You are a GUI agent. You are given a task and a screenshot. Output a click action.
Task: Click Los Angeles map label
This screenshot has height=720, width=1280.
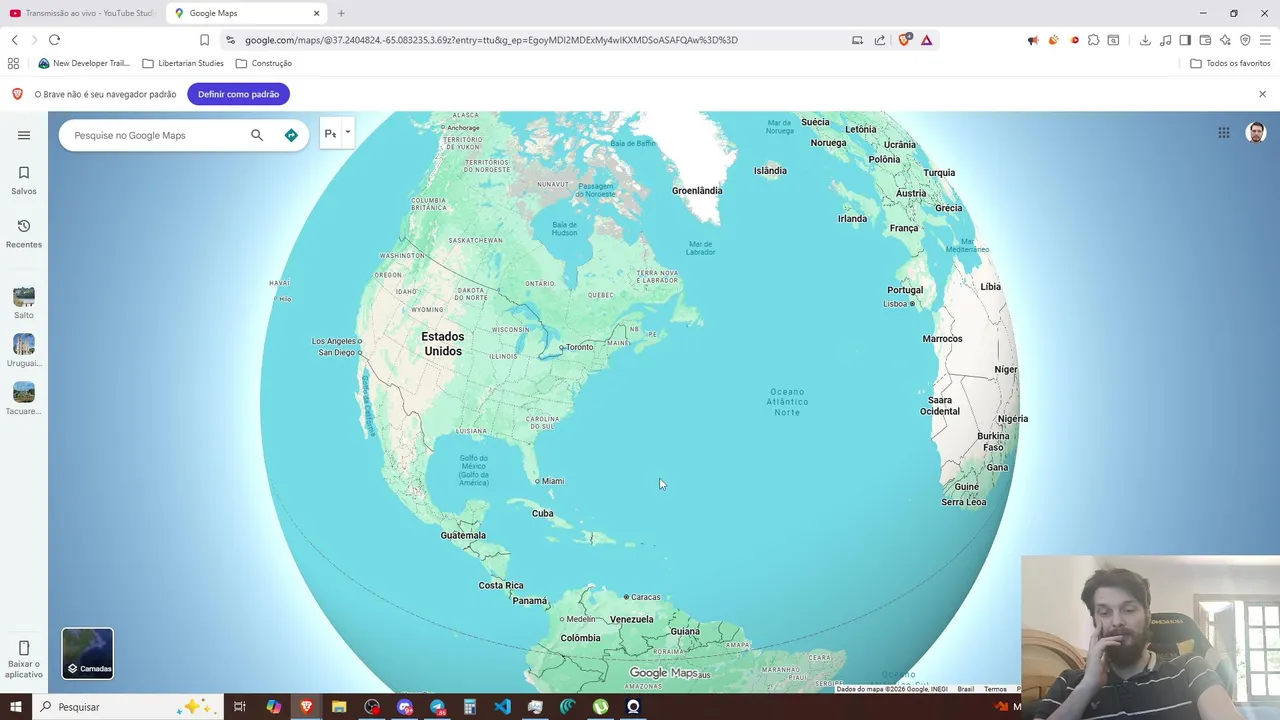coord(334,341)
